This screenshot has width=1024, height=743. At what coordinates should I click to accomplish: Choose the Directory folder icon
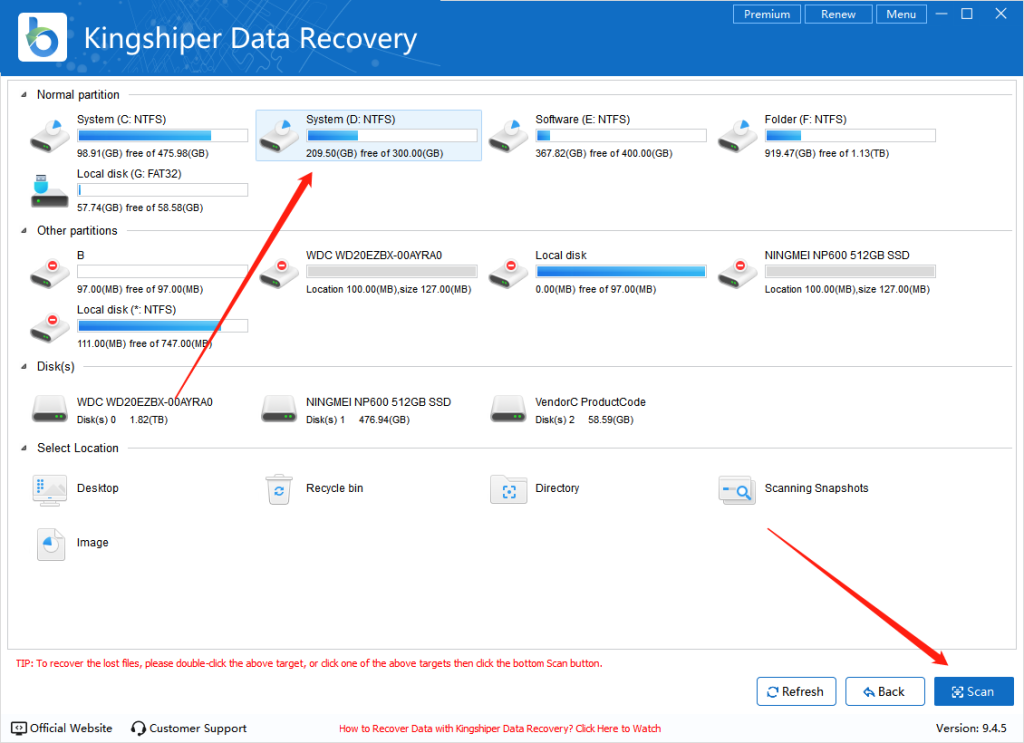tap(509, 490)
